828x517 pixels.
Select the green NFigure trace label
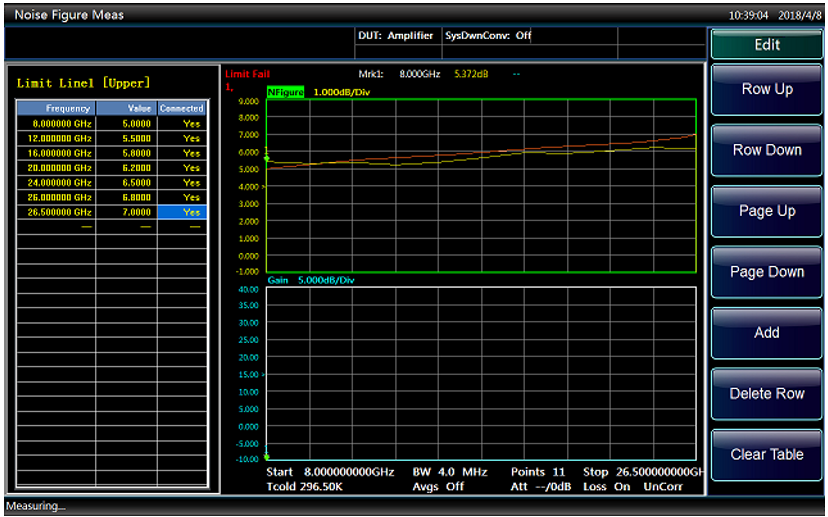[x=285, y=92]
